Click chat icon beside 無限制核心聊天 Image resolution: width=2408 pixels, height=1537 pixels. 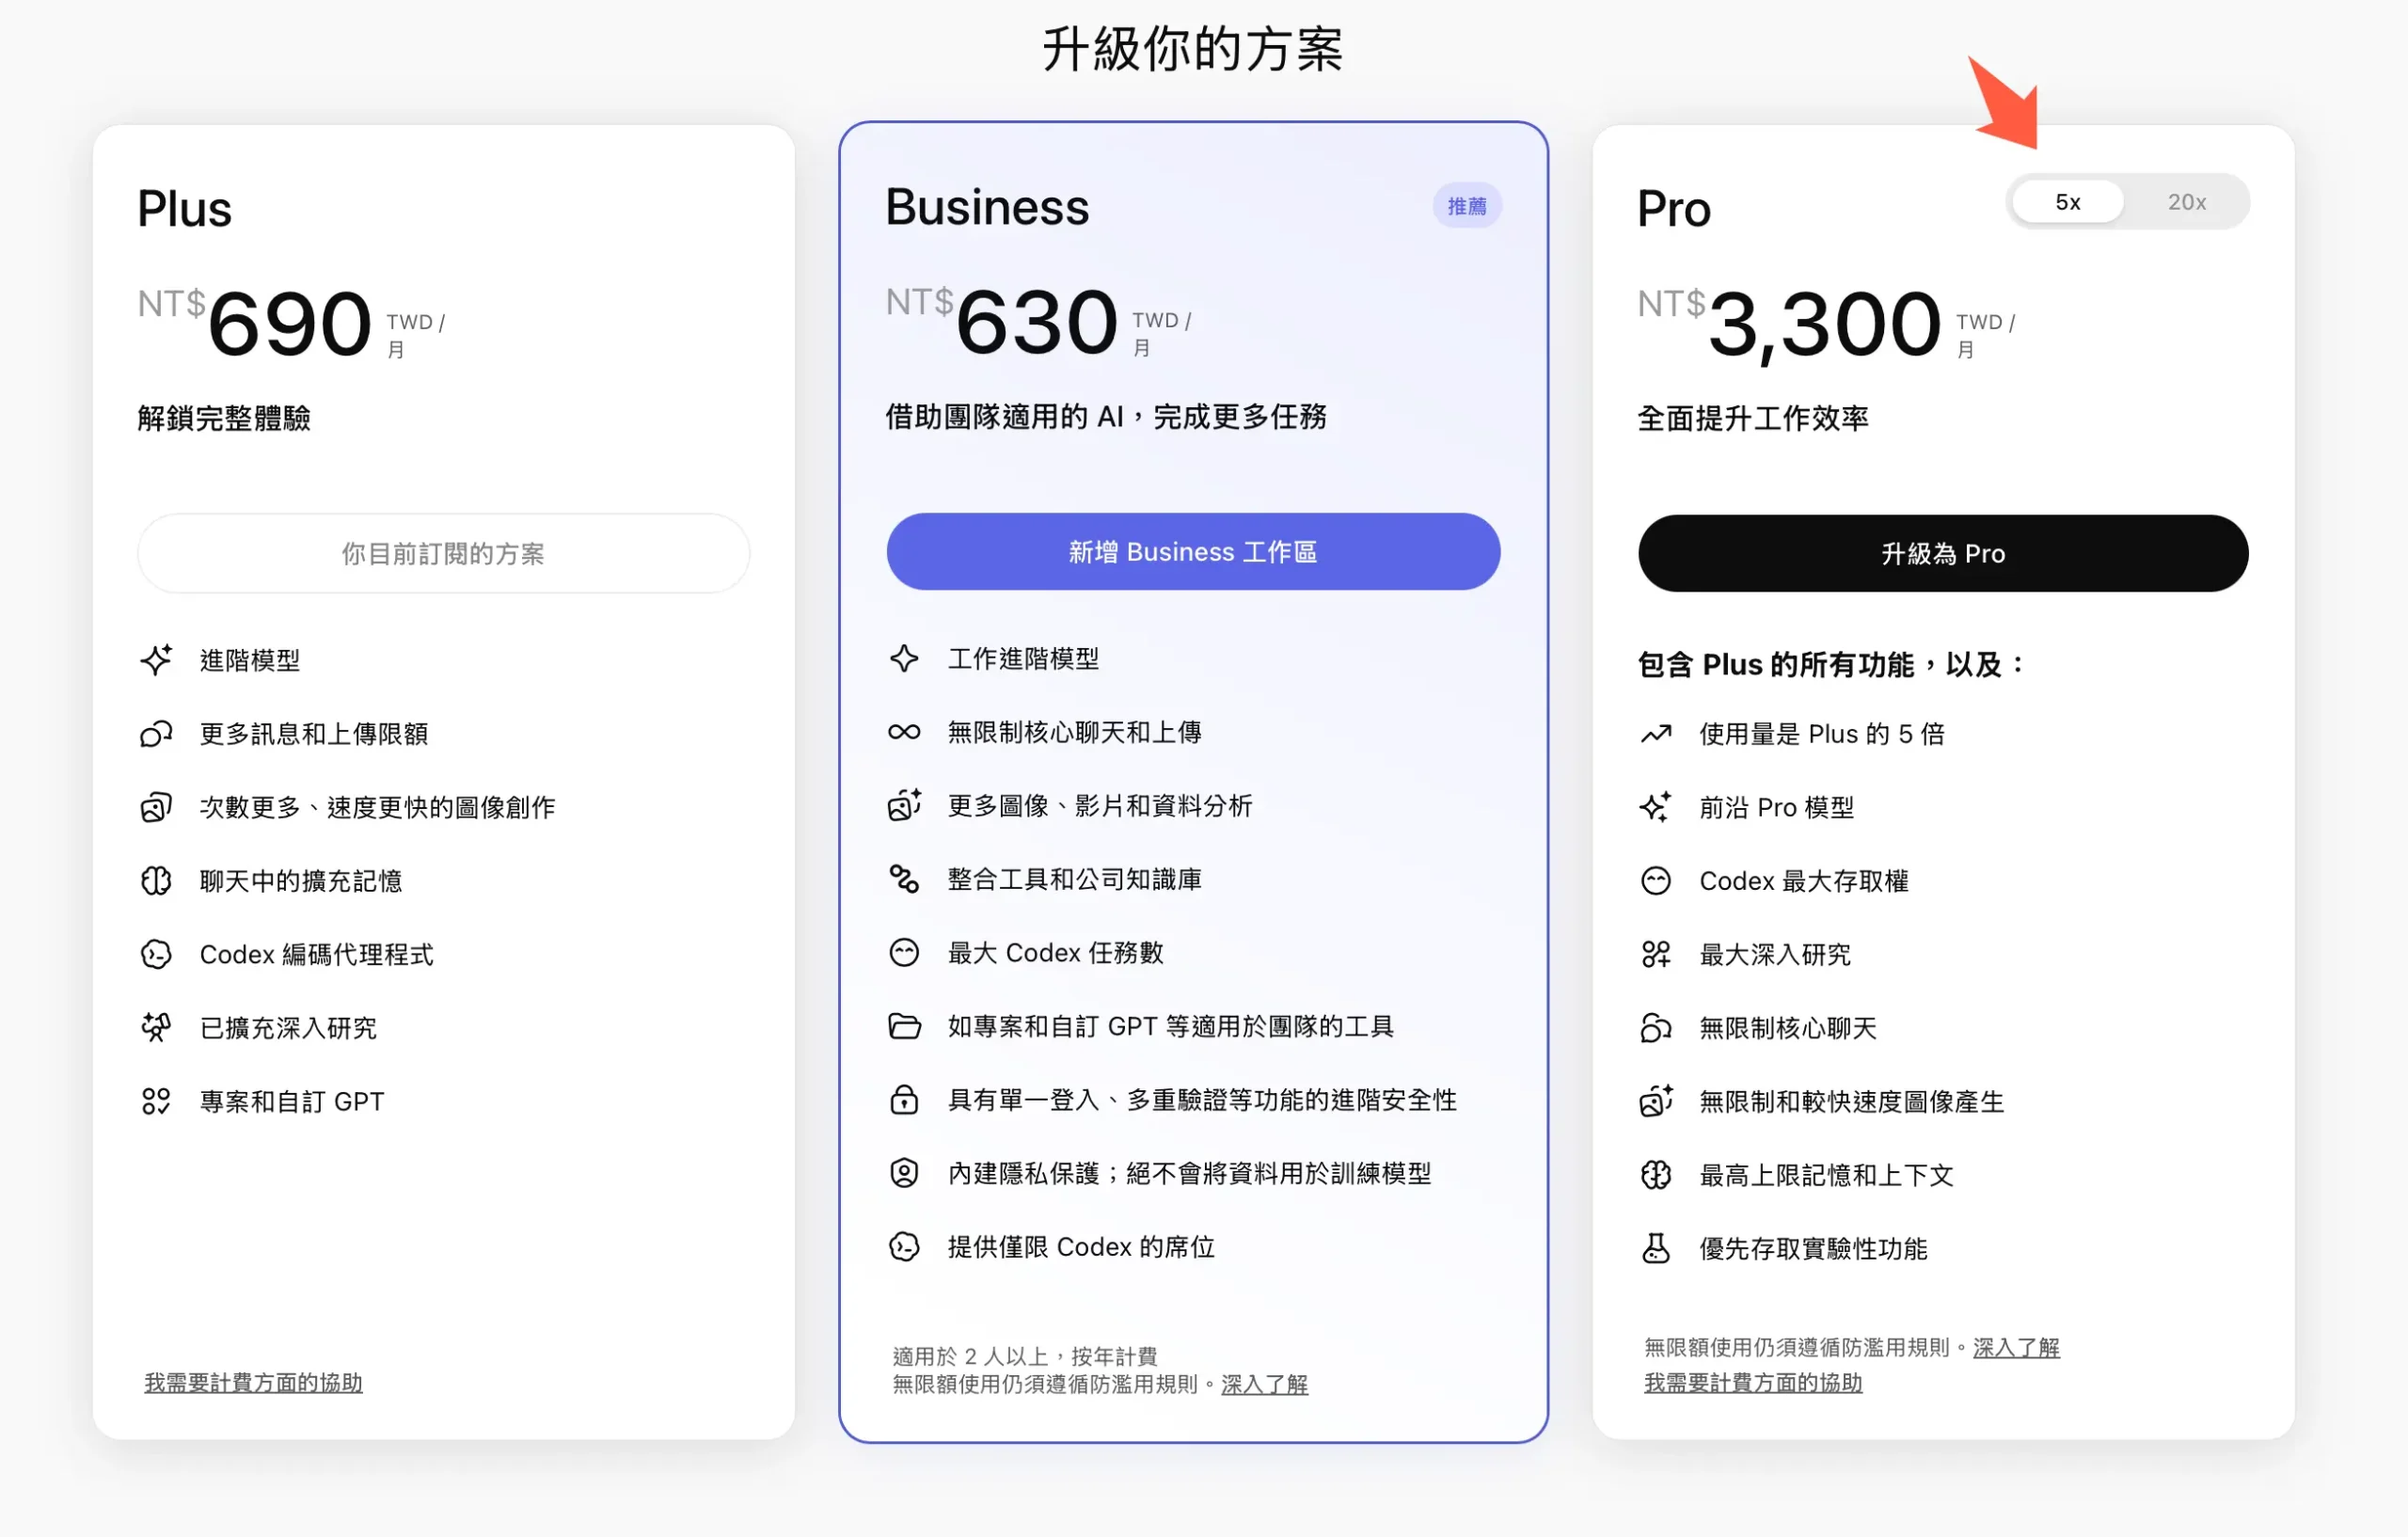pos(1656,1028)
